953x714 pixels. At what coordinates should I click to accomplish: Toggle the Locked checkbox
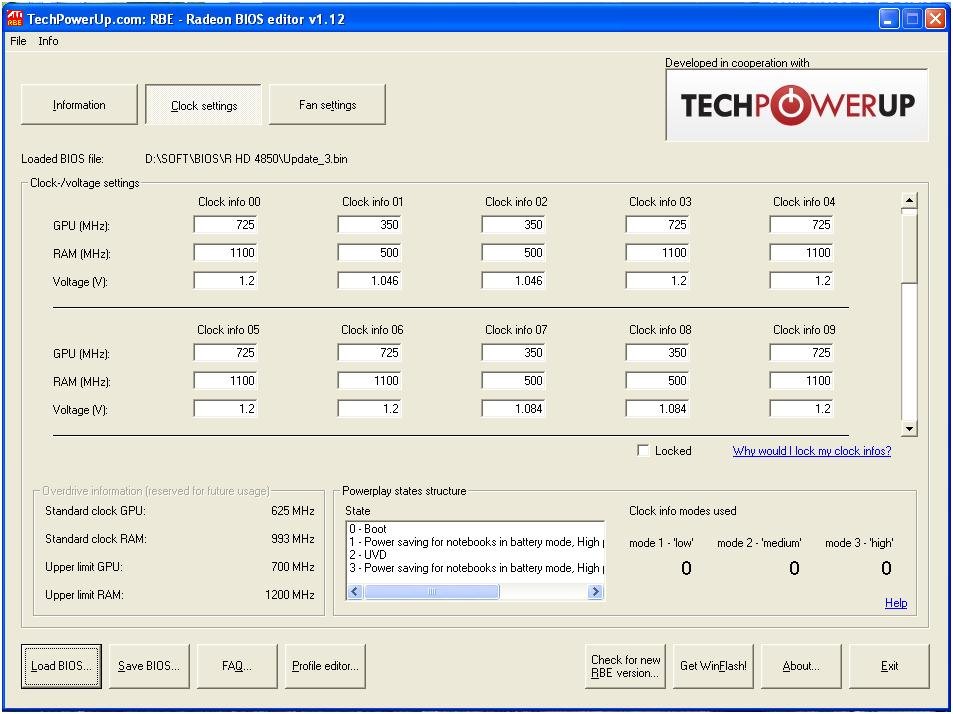point(643,450)
